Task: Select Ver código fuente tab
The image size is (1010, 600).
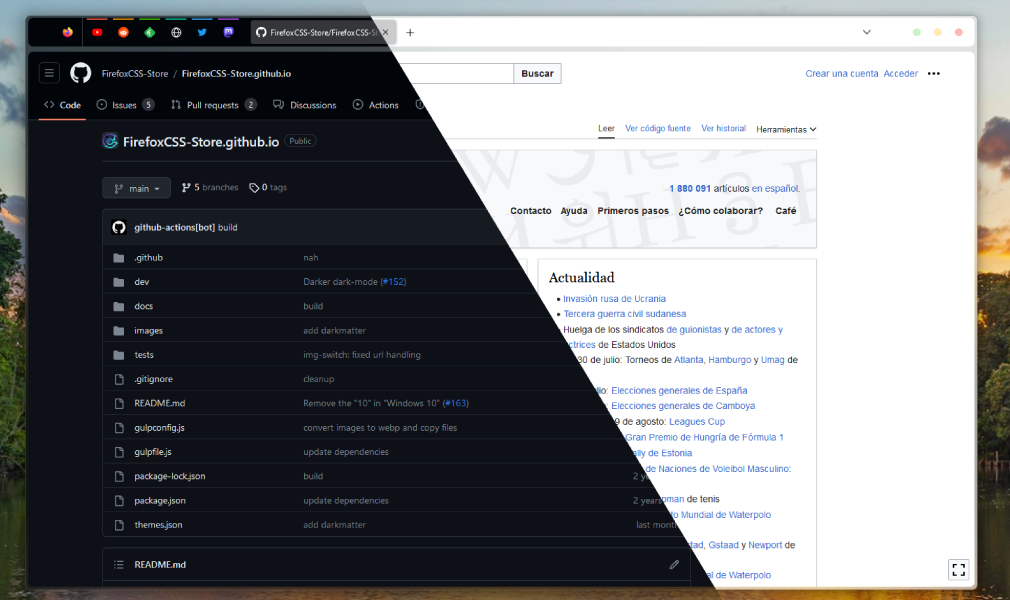Action: [658, 128]
